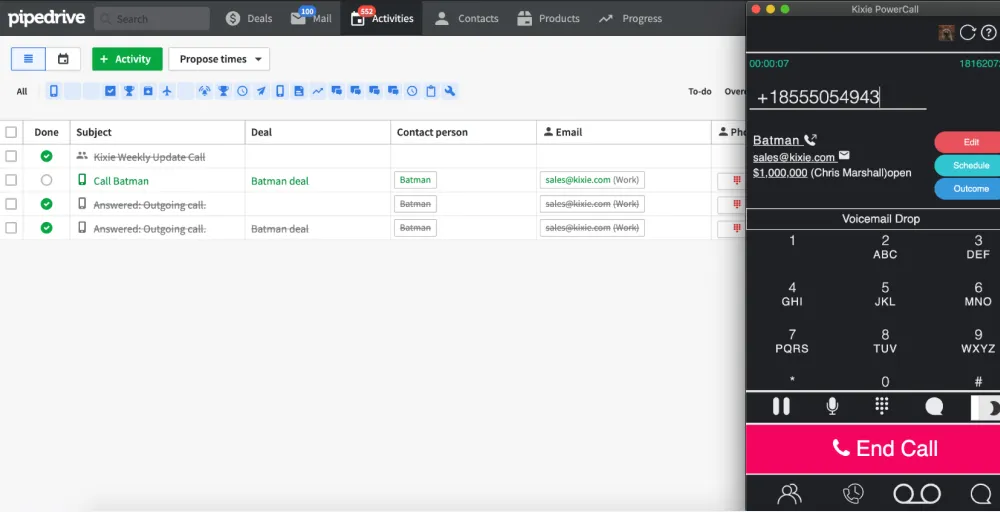Click phone number field in Kixie

(x=837, y=98)
